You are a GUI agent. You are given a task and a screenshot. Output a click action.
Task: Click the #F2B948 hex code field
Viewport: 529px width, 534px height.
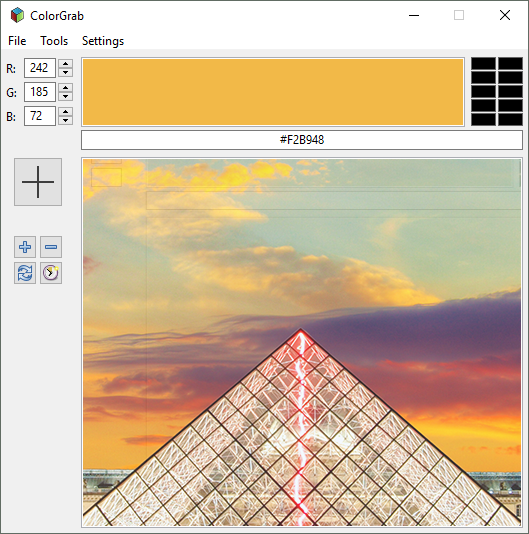coord(302,140)
